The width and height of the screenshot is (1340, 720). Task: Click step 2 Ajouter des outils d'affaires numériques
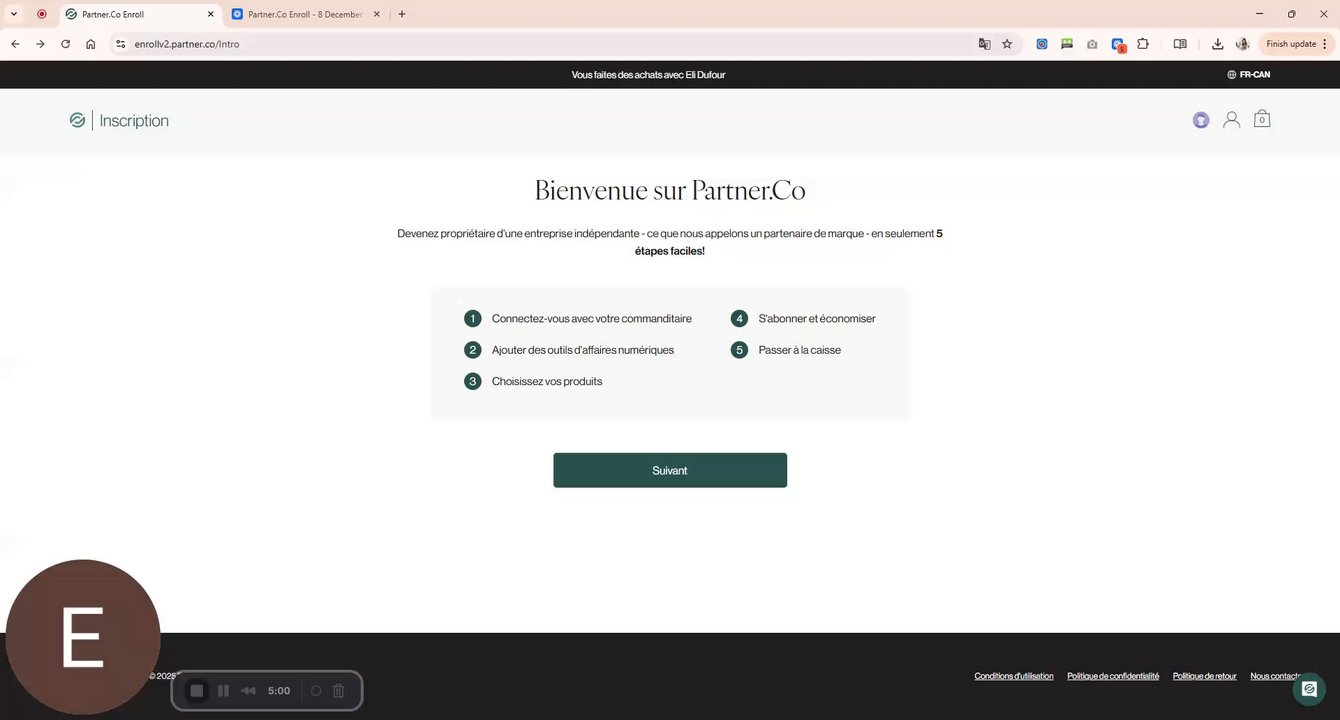pos(569,350)
